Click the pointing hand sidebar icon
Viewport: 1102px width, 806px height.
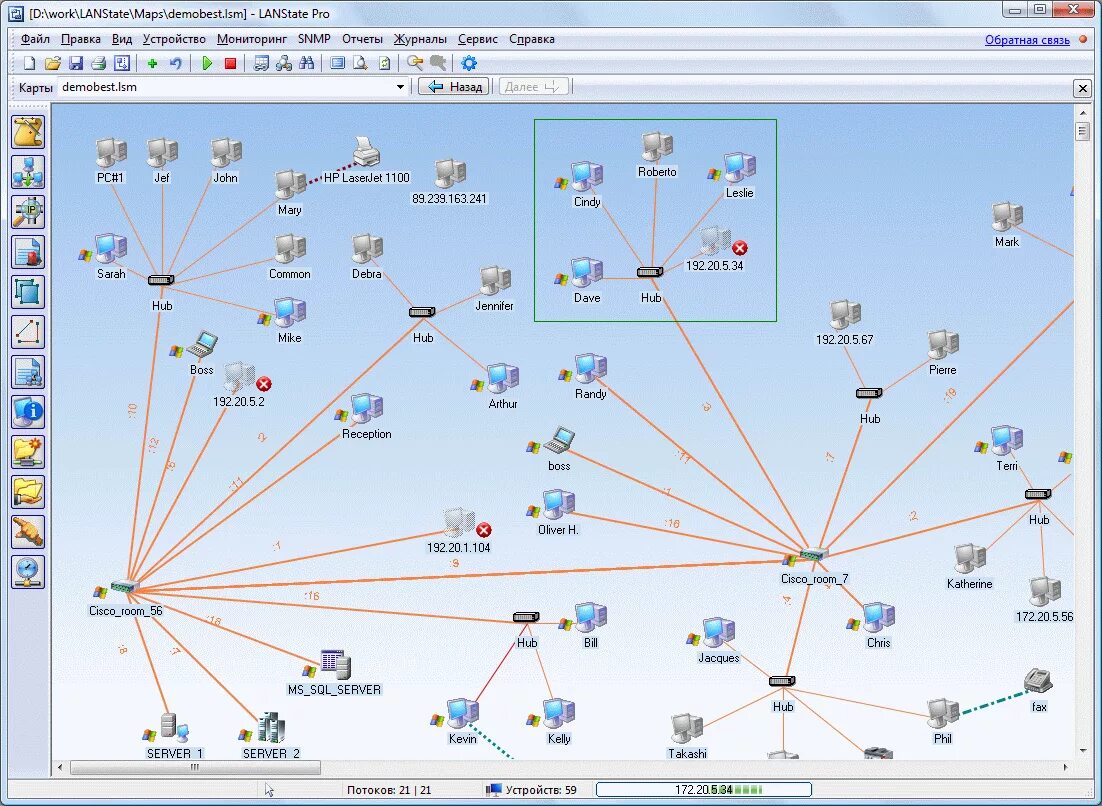point(28,532)
